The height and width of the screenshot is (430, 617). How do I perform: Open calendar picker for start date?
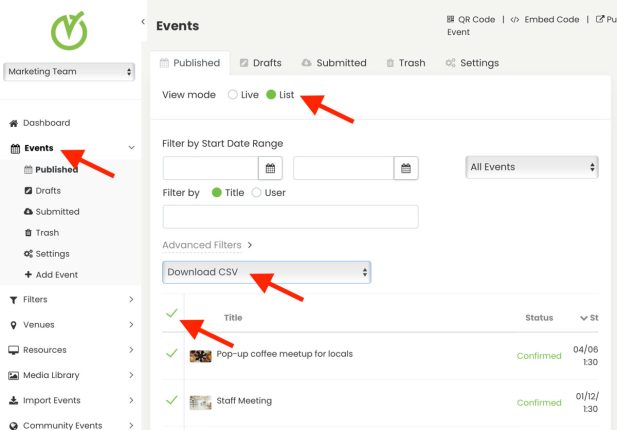[271, 168]
